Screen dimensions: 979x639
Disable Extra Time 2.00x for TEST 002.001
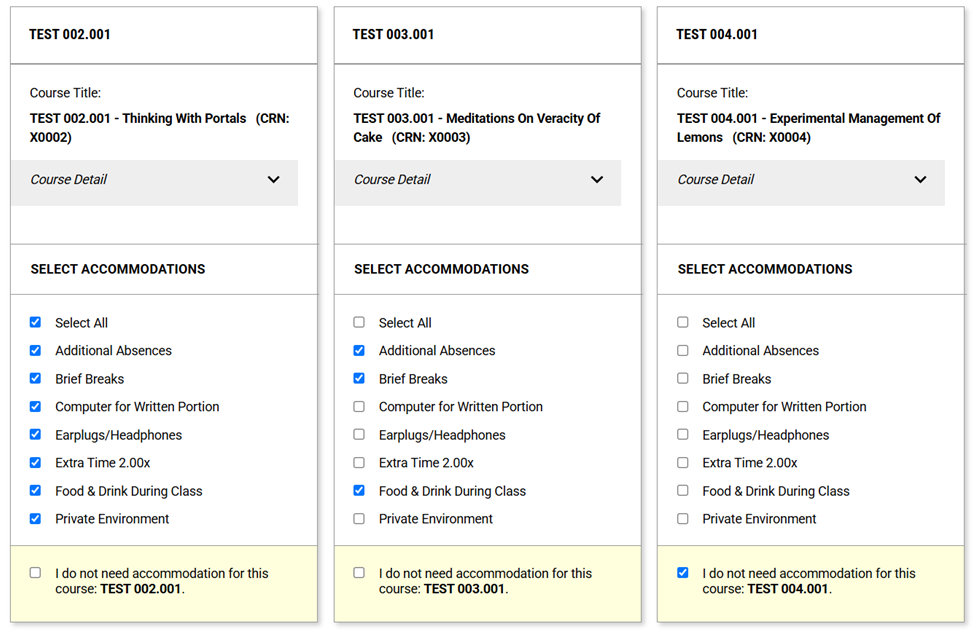(35, 462)
